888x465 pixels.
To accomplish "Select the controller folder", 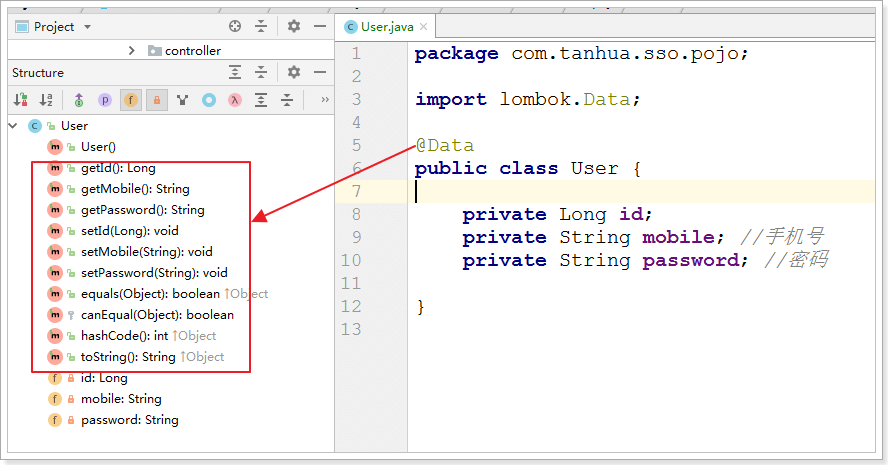I will pos(184,50).
